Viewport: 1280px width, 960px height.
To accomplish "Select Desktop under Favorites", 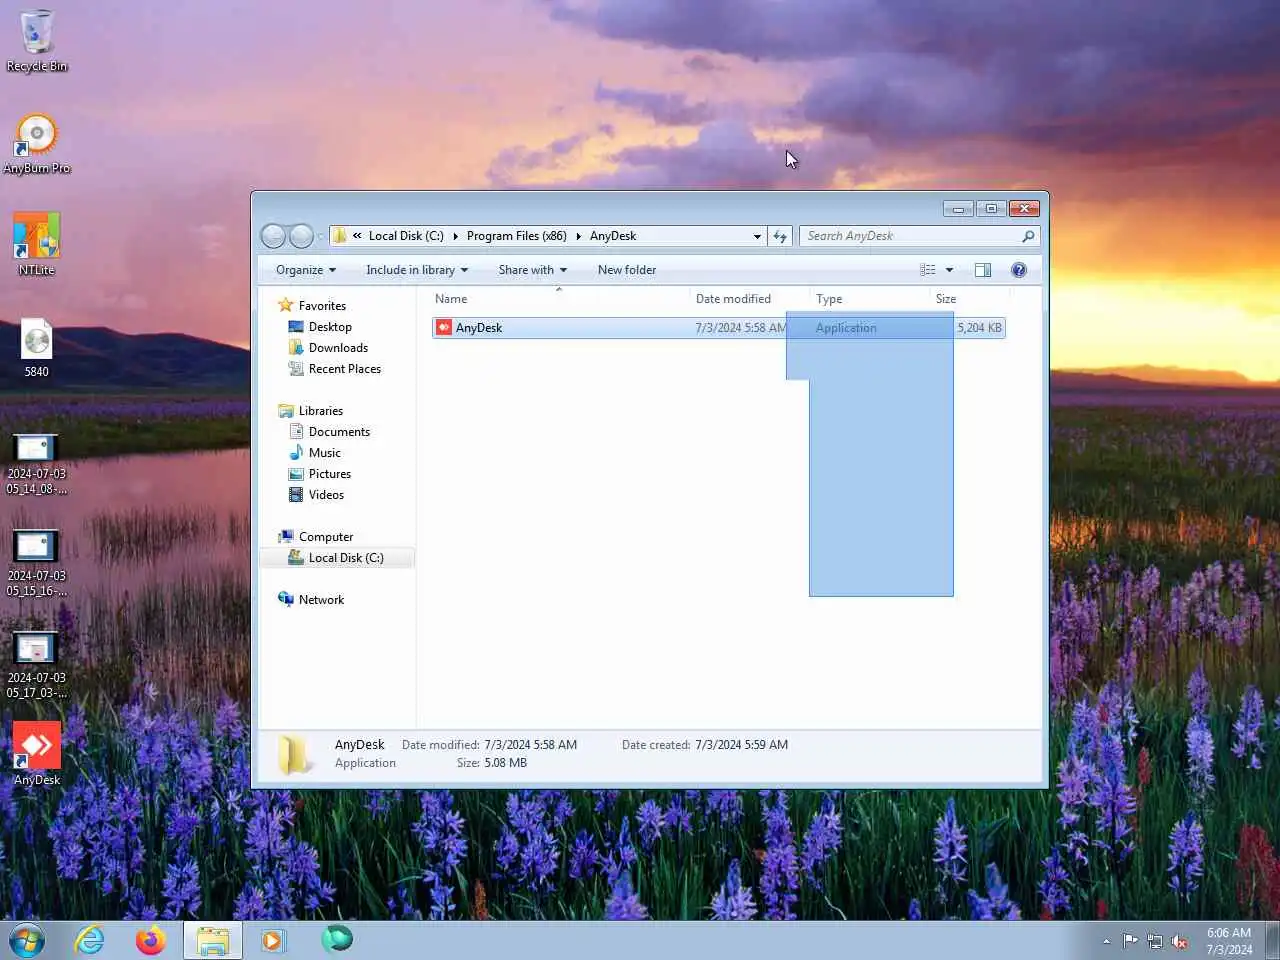I will coord(330,327).
